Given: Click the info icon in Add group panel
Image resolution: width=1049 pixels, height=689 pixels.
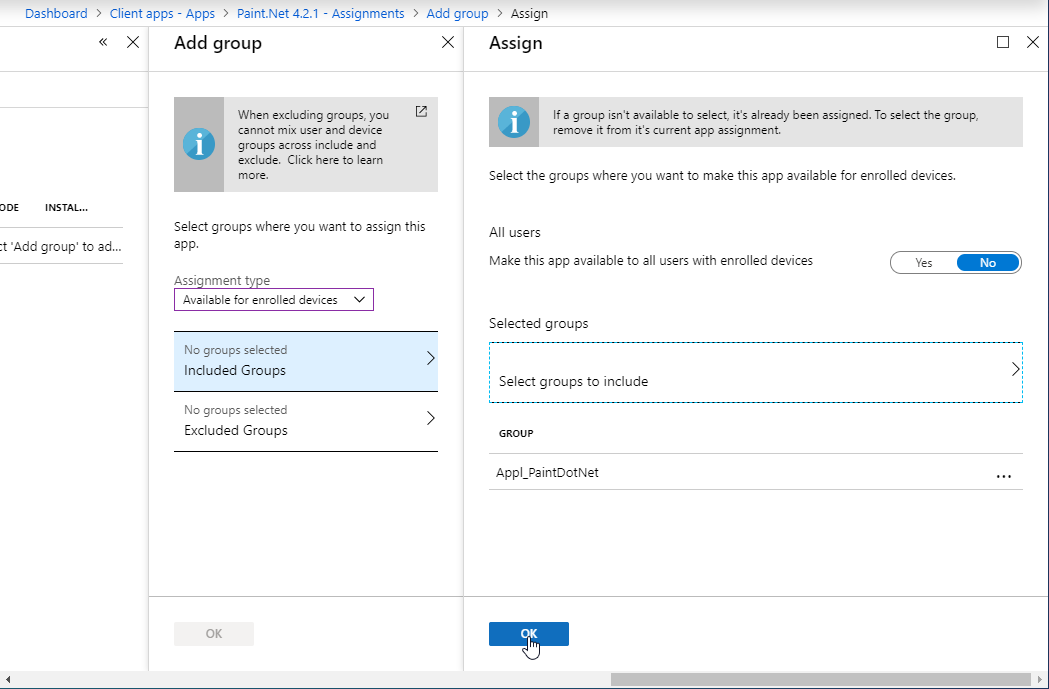Looking at the screenshot, I should tap(199, 144).
